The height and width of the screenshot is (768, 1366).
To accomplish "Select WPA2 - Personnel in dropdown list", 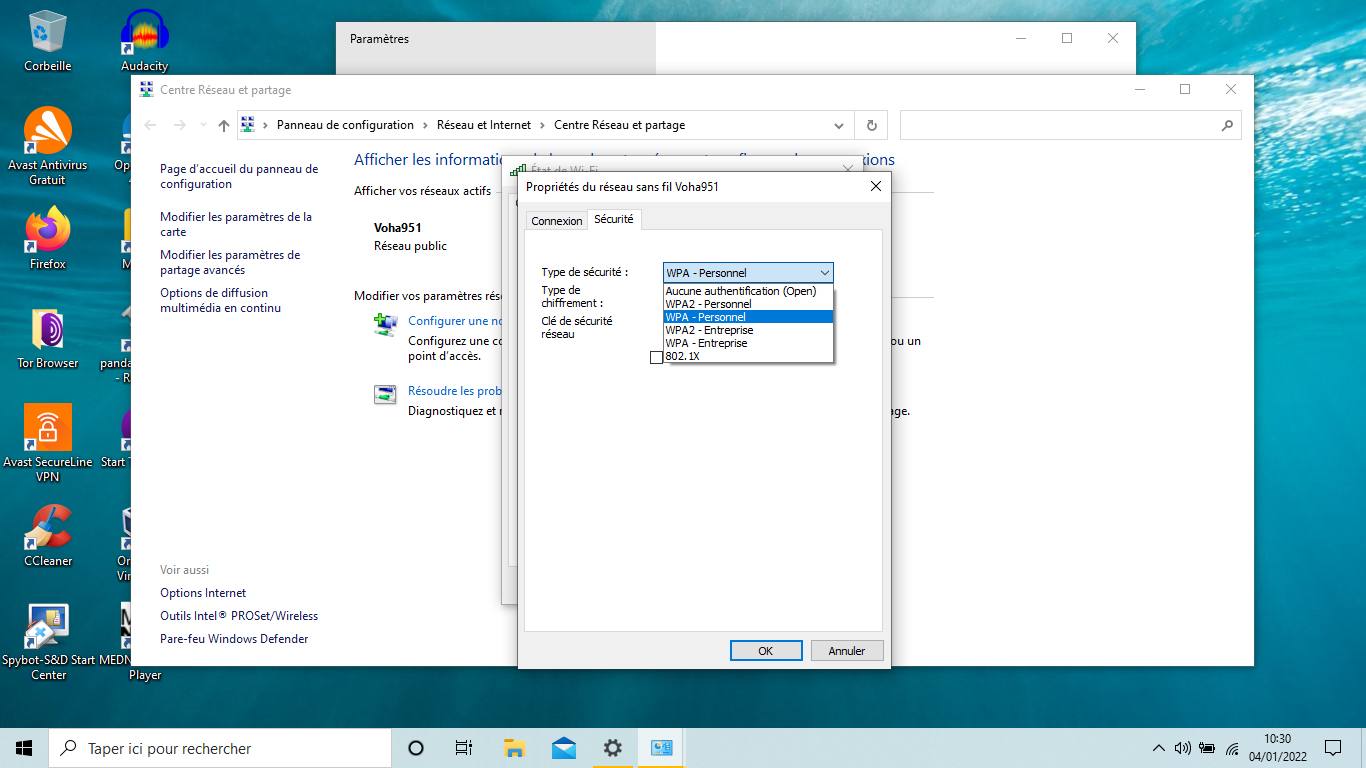I will 708,304.
